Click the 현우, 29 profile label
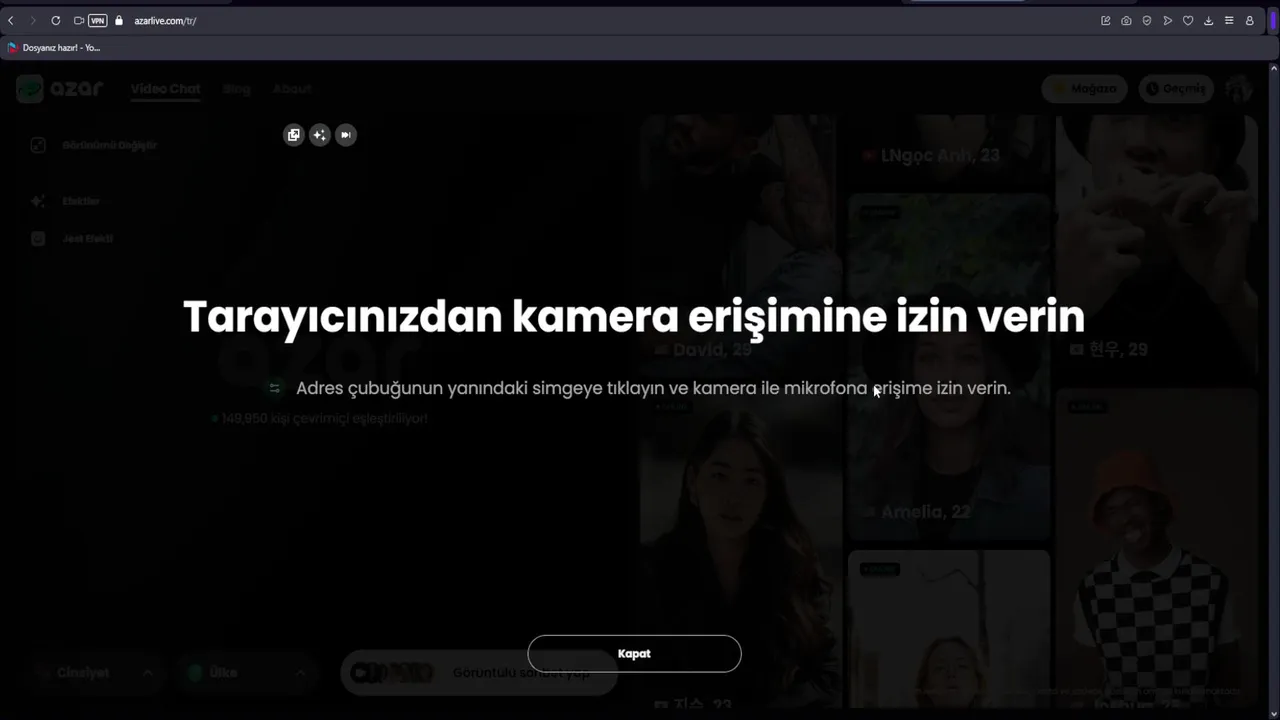1280x720 pixels. coord(1108,349)
